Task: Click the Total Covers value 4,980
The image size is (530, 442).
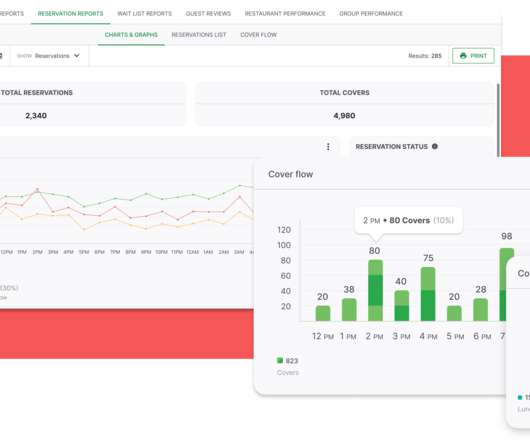Action: (344, 116)
